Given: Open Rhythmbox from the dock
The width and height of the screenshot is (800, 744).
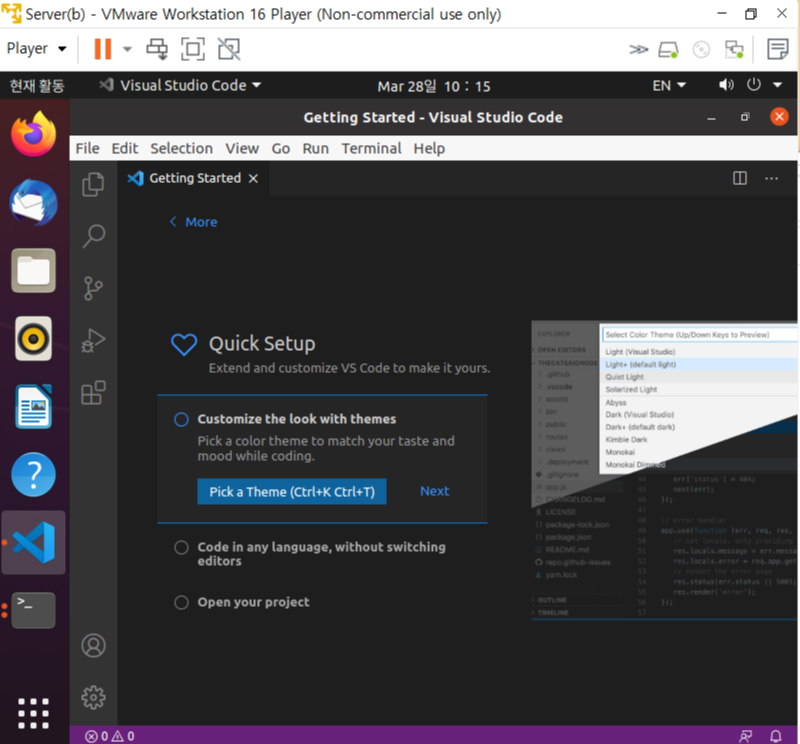Looking at the screenshot, I should (34, 338).
